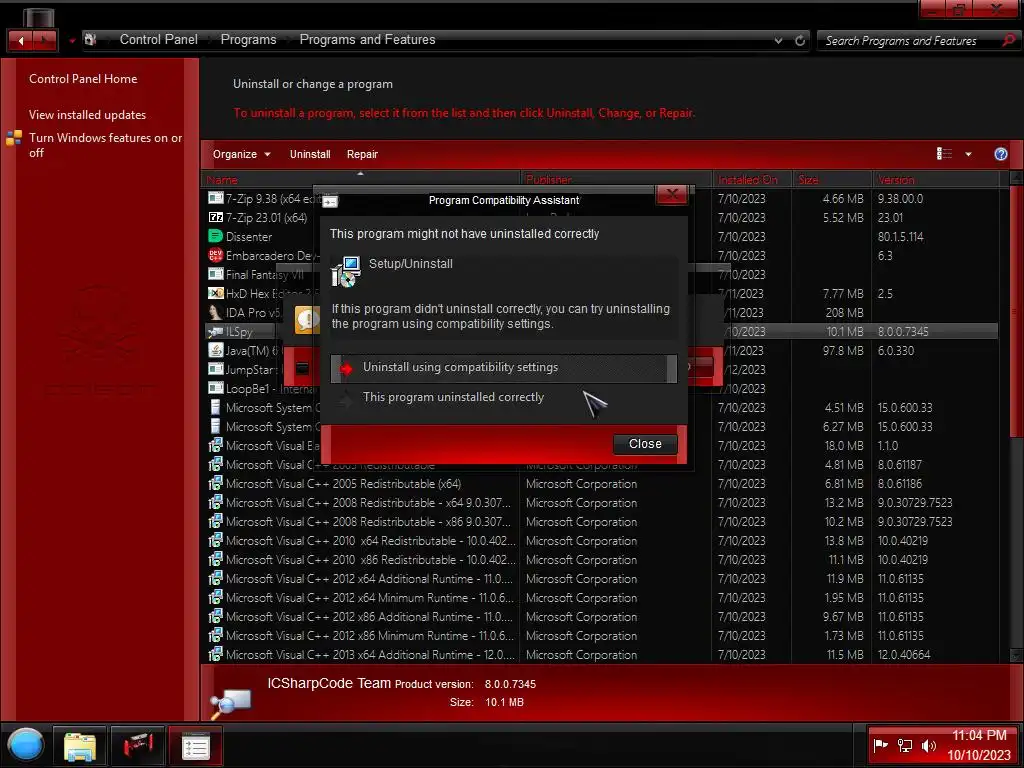Select the Java(TM) program icon

tap(215, 350)
